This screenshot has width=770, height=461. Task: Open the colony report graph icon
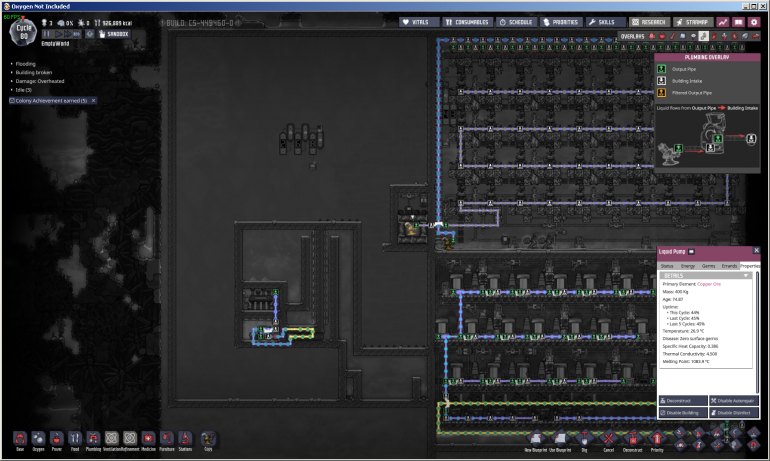[723, 22]
